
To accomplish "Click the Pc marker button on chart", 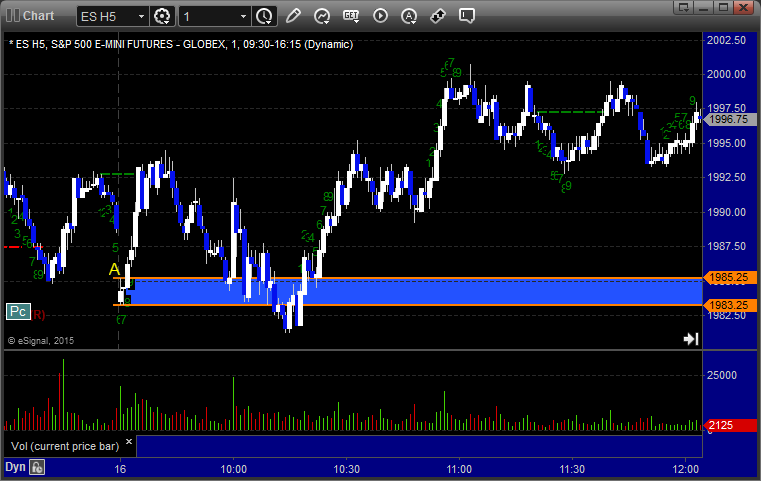I will click(18, 312).
